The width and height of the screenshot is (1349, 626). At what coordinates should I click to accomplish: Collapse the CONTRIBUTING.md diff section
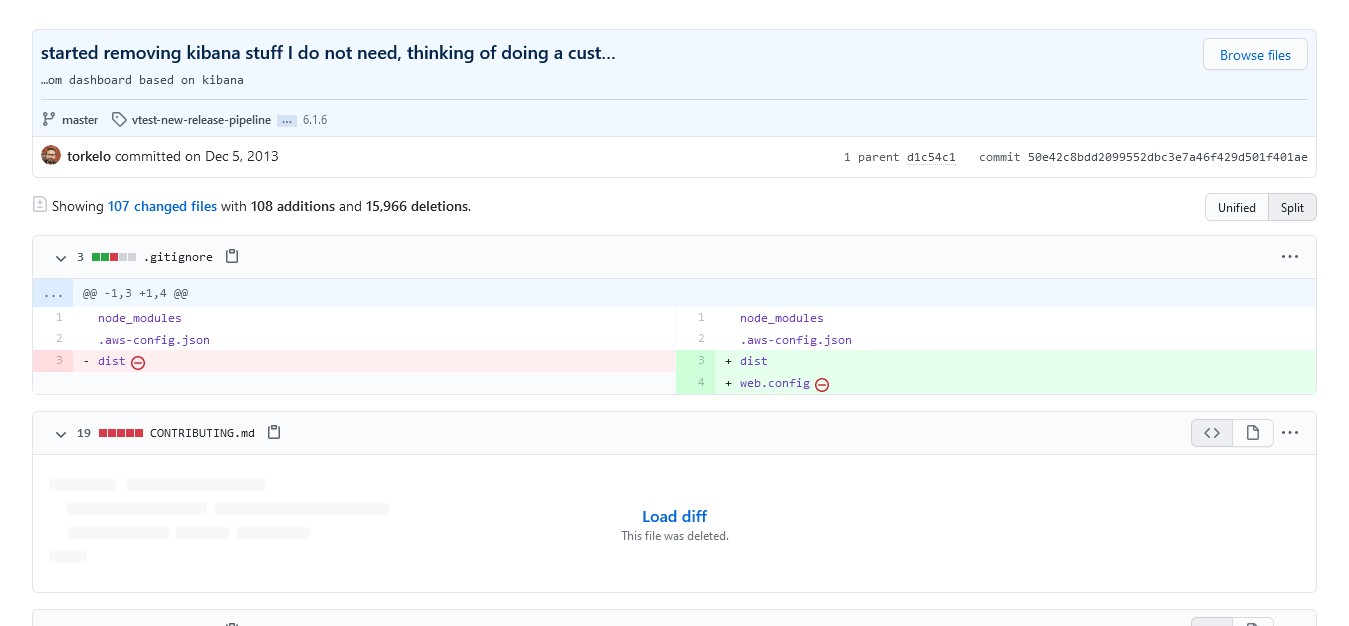(60, 433)
